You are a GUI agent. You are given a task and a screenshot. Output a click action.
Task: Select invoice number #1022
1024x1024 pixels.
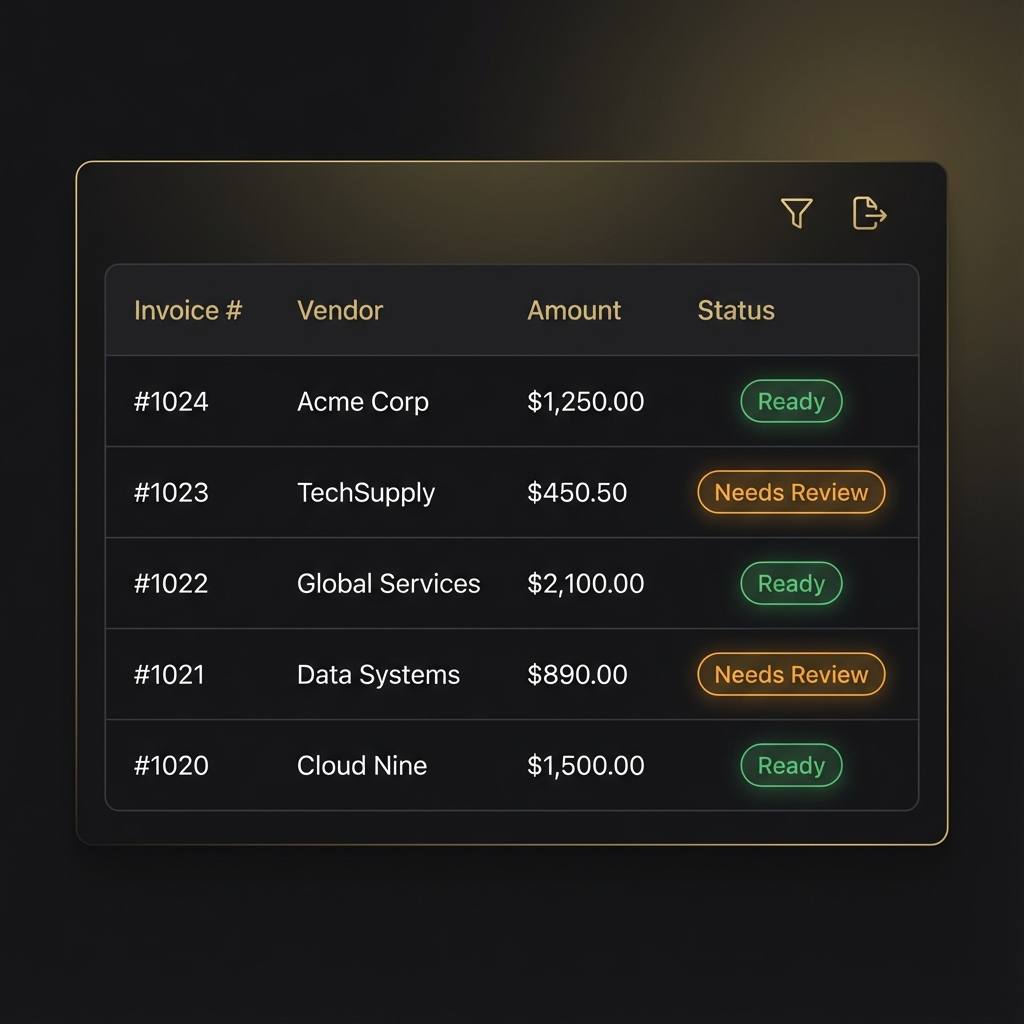tap(171, 584)
